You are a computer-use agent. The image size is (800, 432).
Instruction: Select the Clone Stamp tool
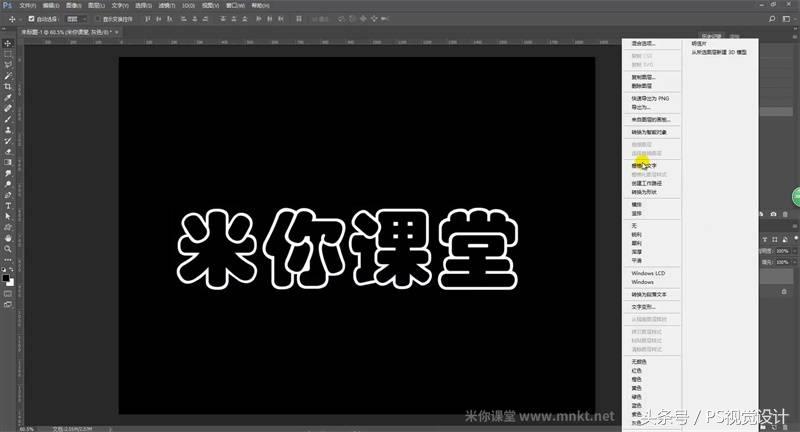8,130
